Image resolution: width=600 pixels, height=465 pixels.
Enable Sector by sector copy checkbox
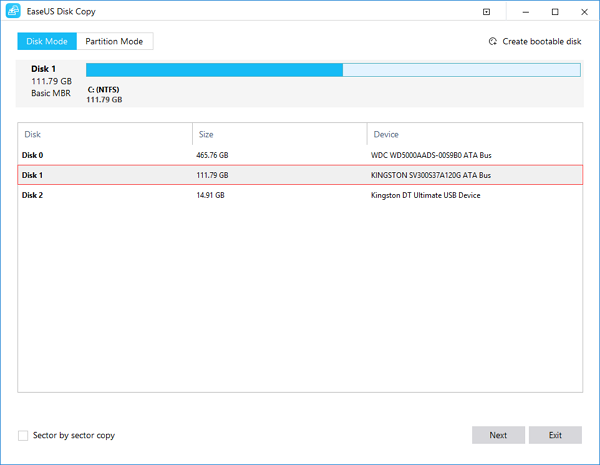[23, 436]
